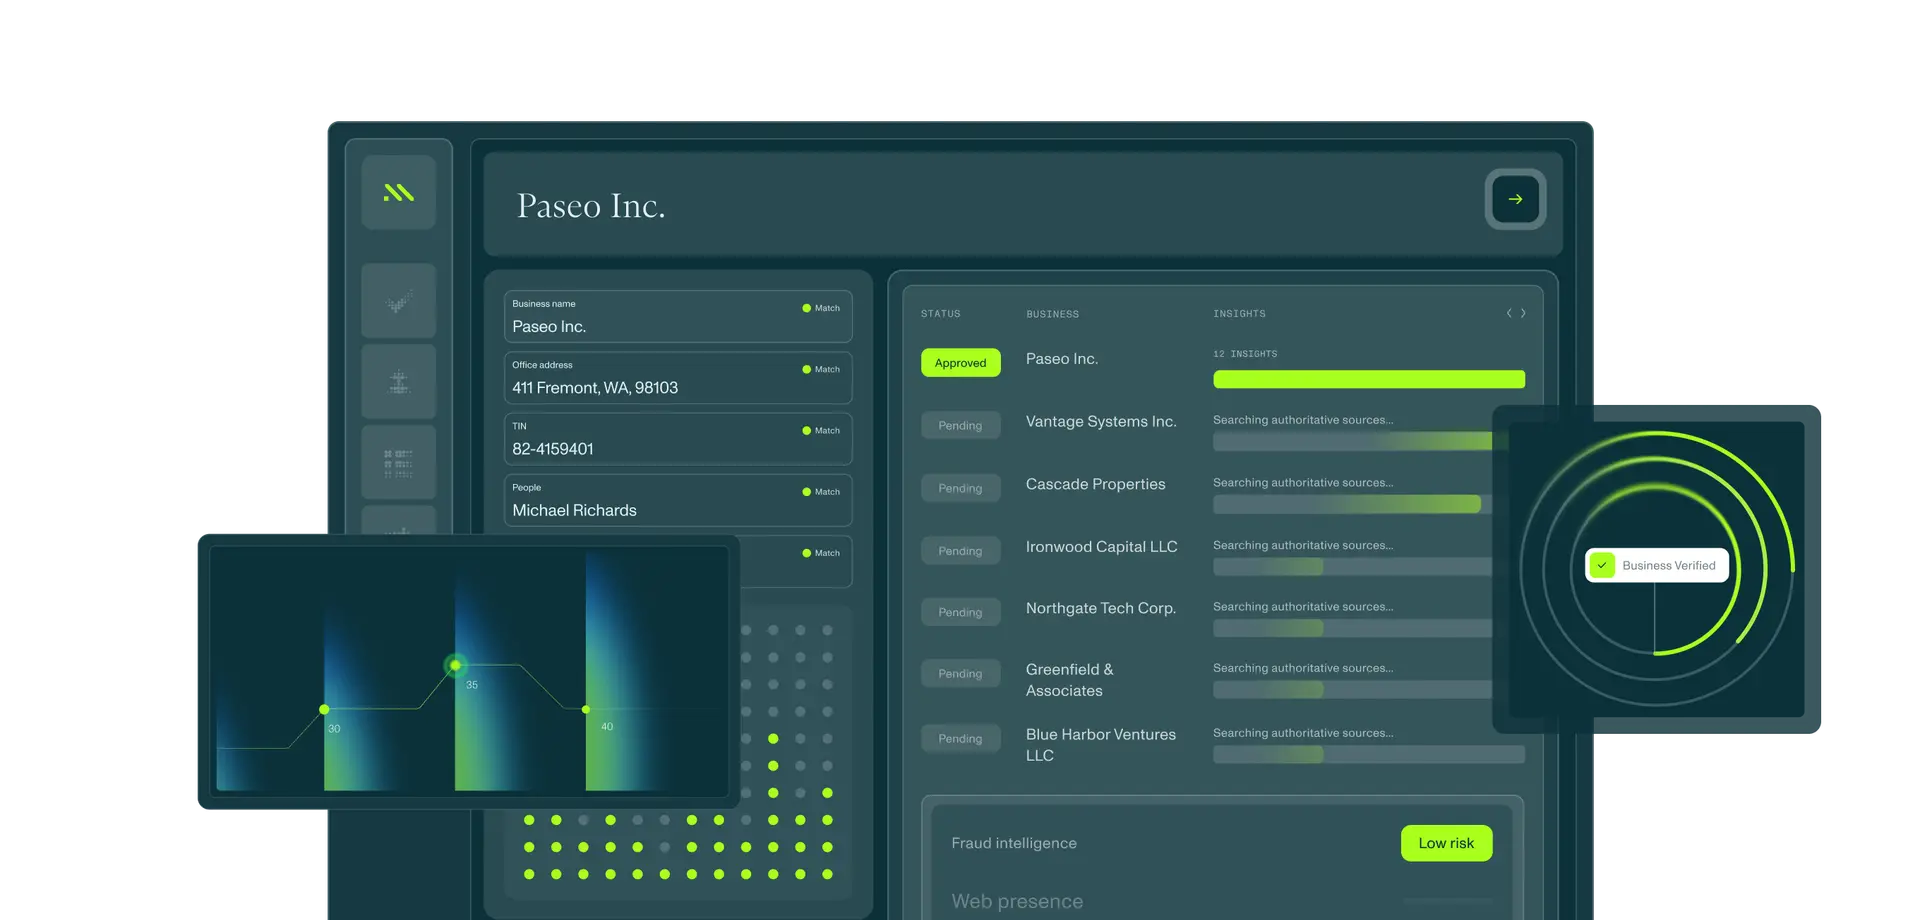Select the TIN field 82-4159401

click(678, 439)
